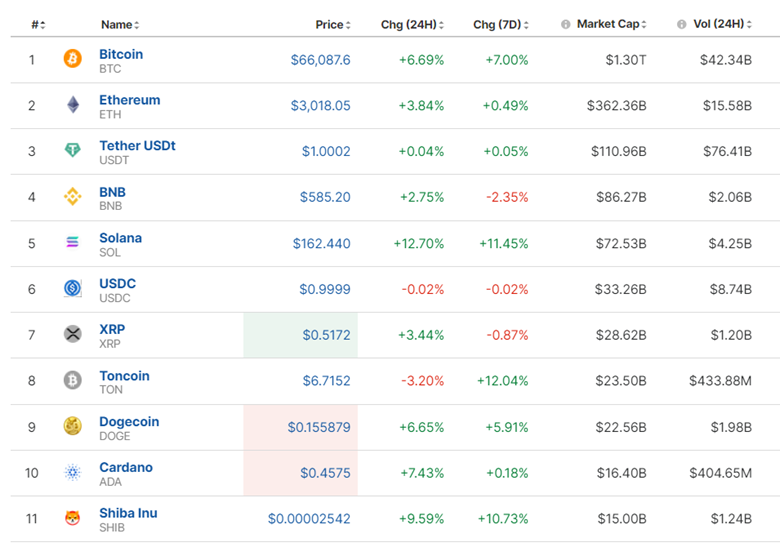Click the Ethereum diamond logo icon

click(73, 104)
